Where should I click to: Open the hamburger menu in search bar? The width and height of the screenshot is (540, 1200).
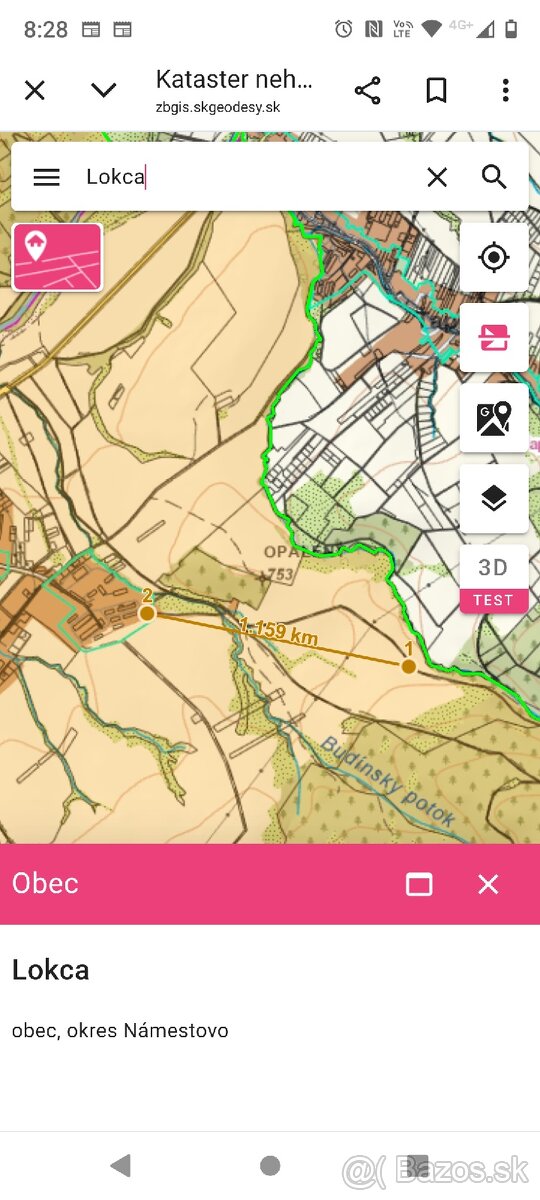pyautogui.click(x=46, y=177)
